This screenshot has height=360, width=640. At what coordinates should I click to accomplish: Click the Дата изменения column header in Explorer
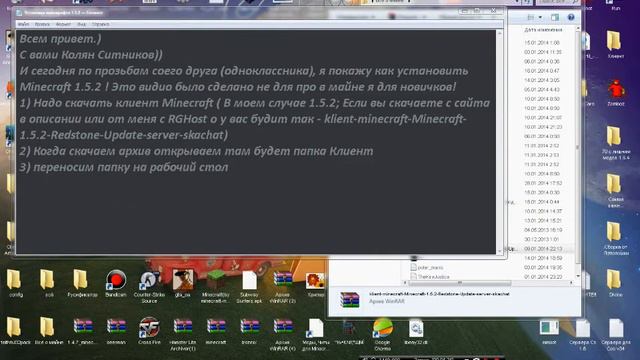click(543, 30)
